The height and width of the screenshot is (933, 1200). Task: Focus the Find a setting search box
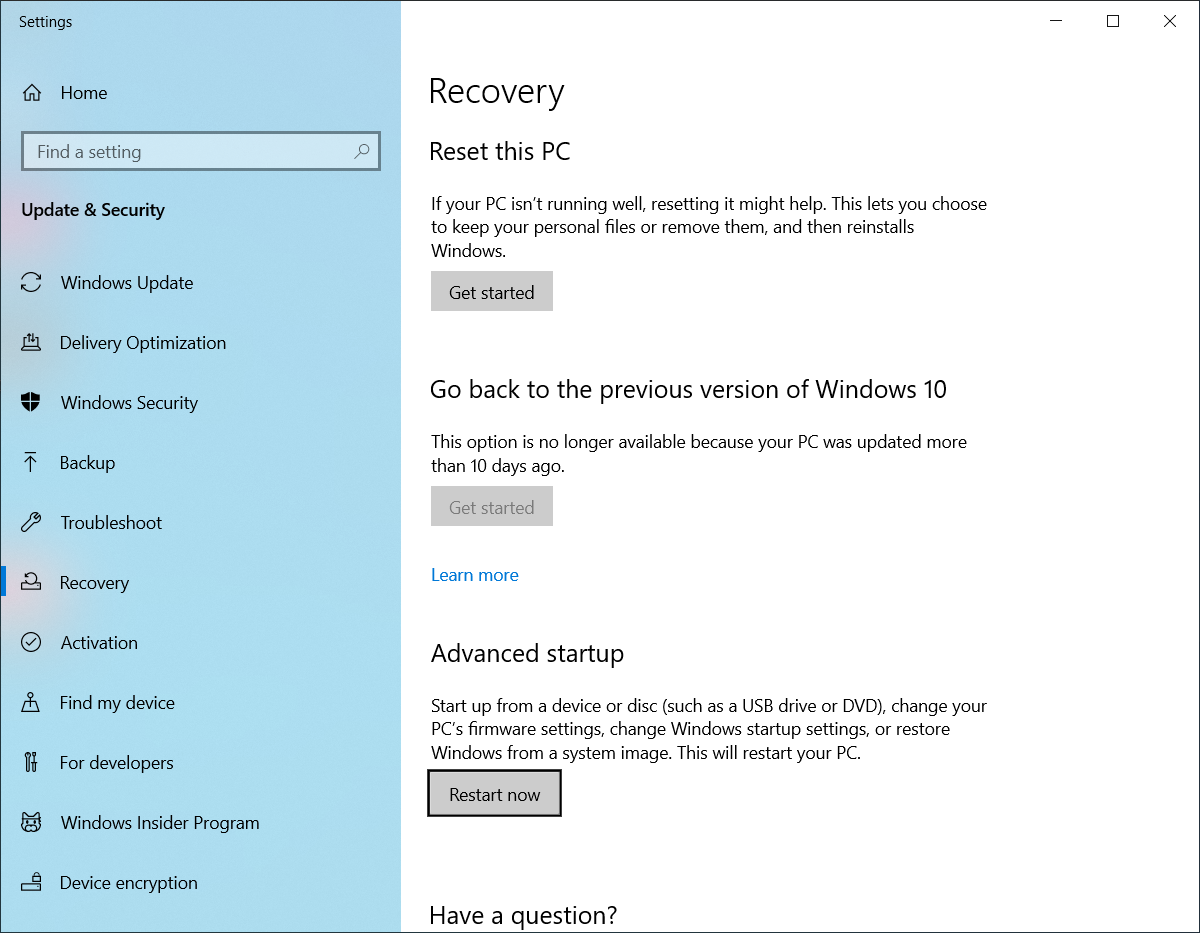coord(190,152)
